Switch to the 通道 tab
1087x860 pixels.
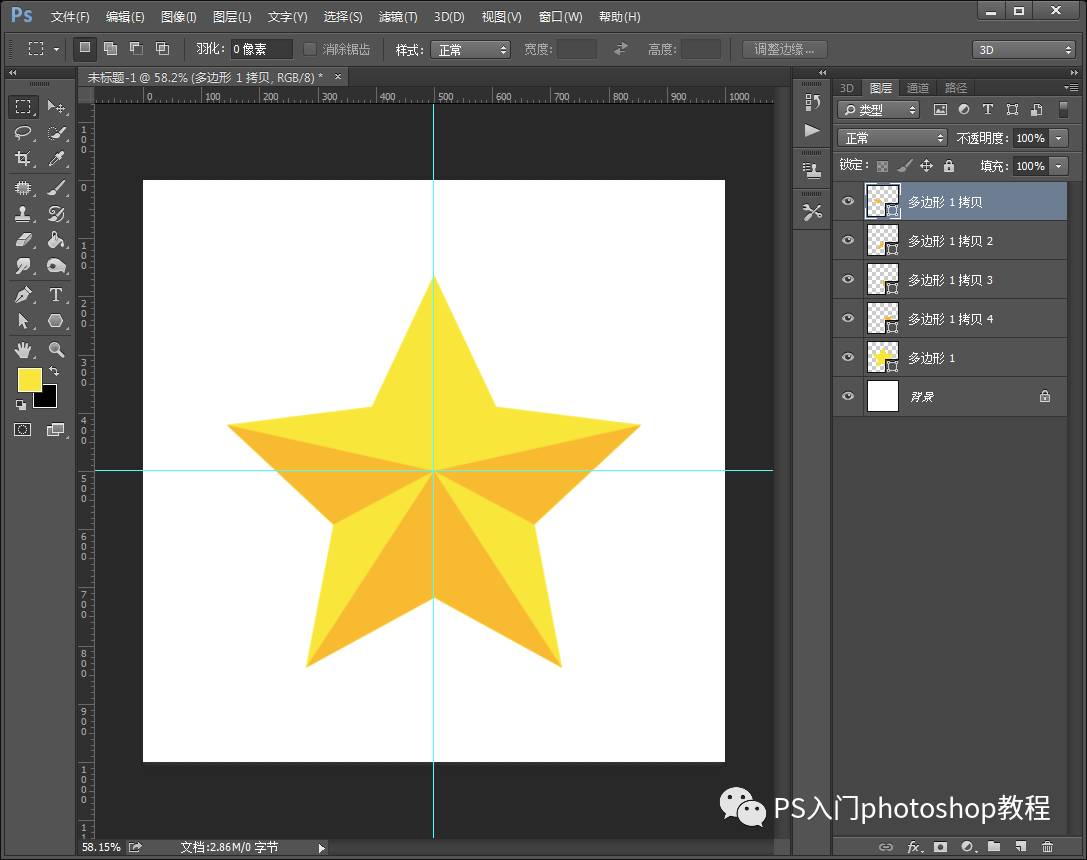[918, 88]
